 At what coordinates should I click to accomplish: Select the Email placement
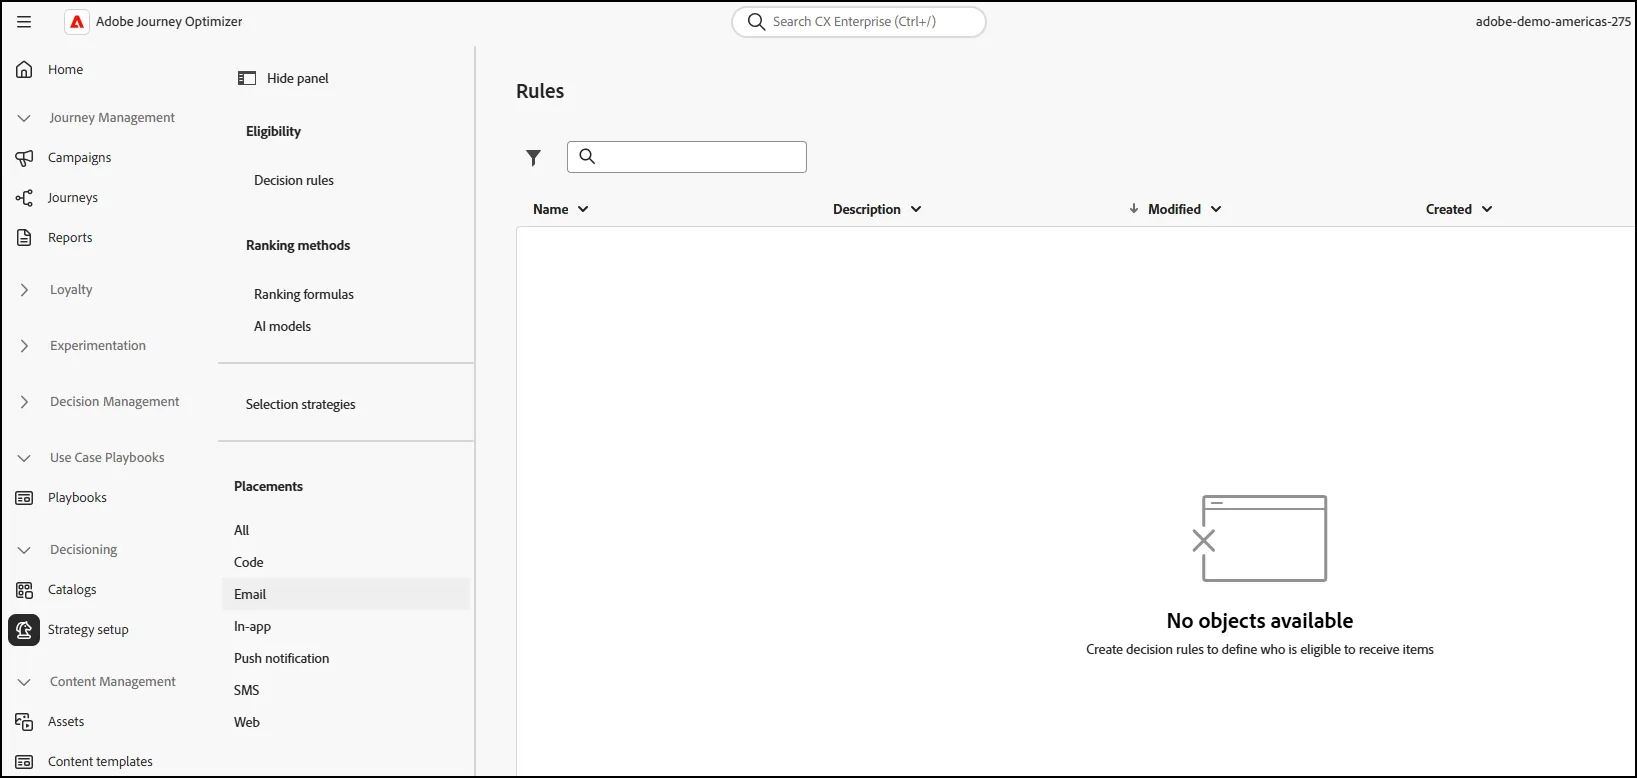[x=345, y=594]
